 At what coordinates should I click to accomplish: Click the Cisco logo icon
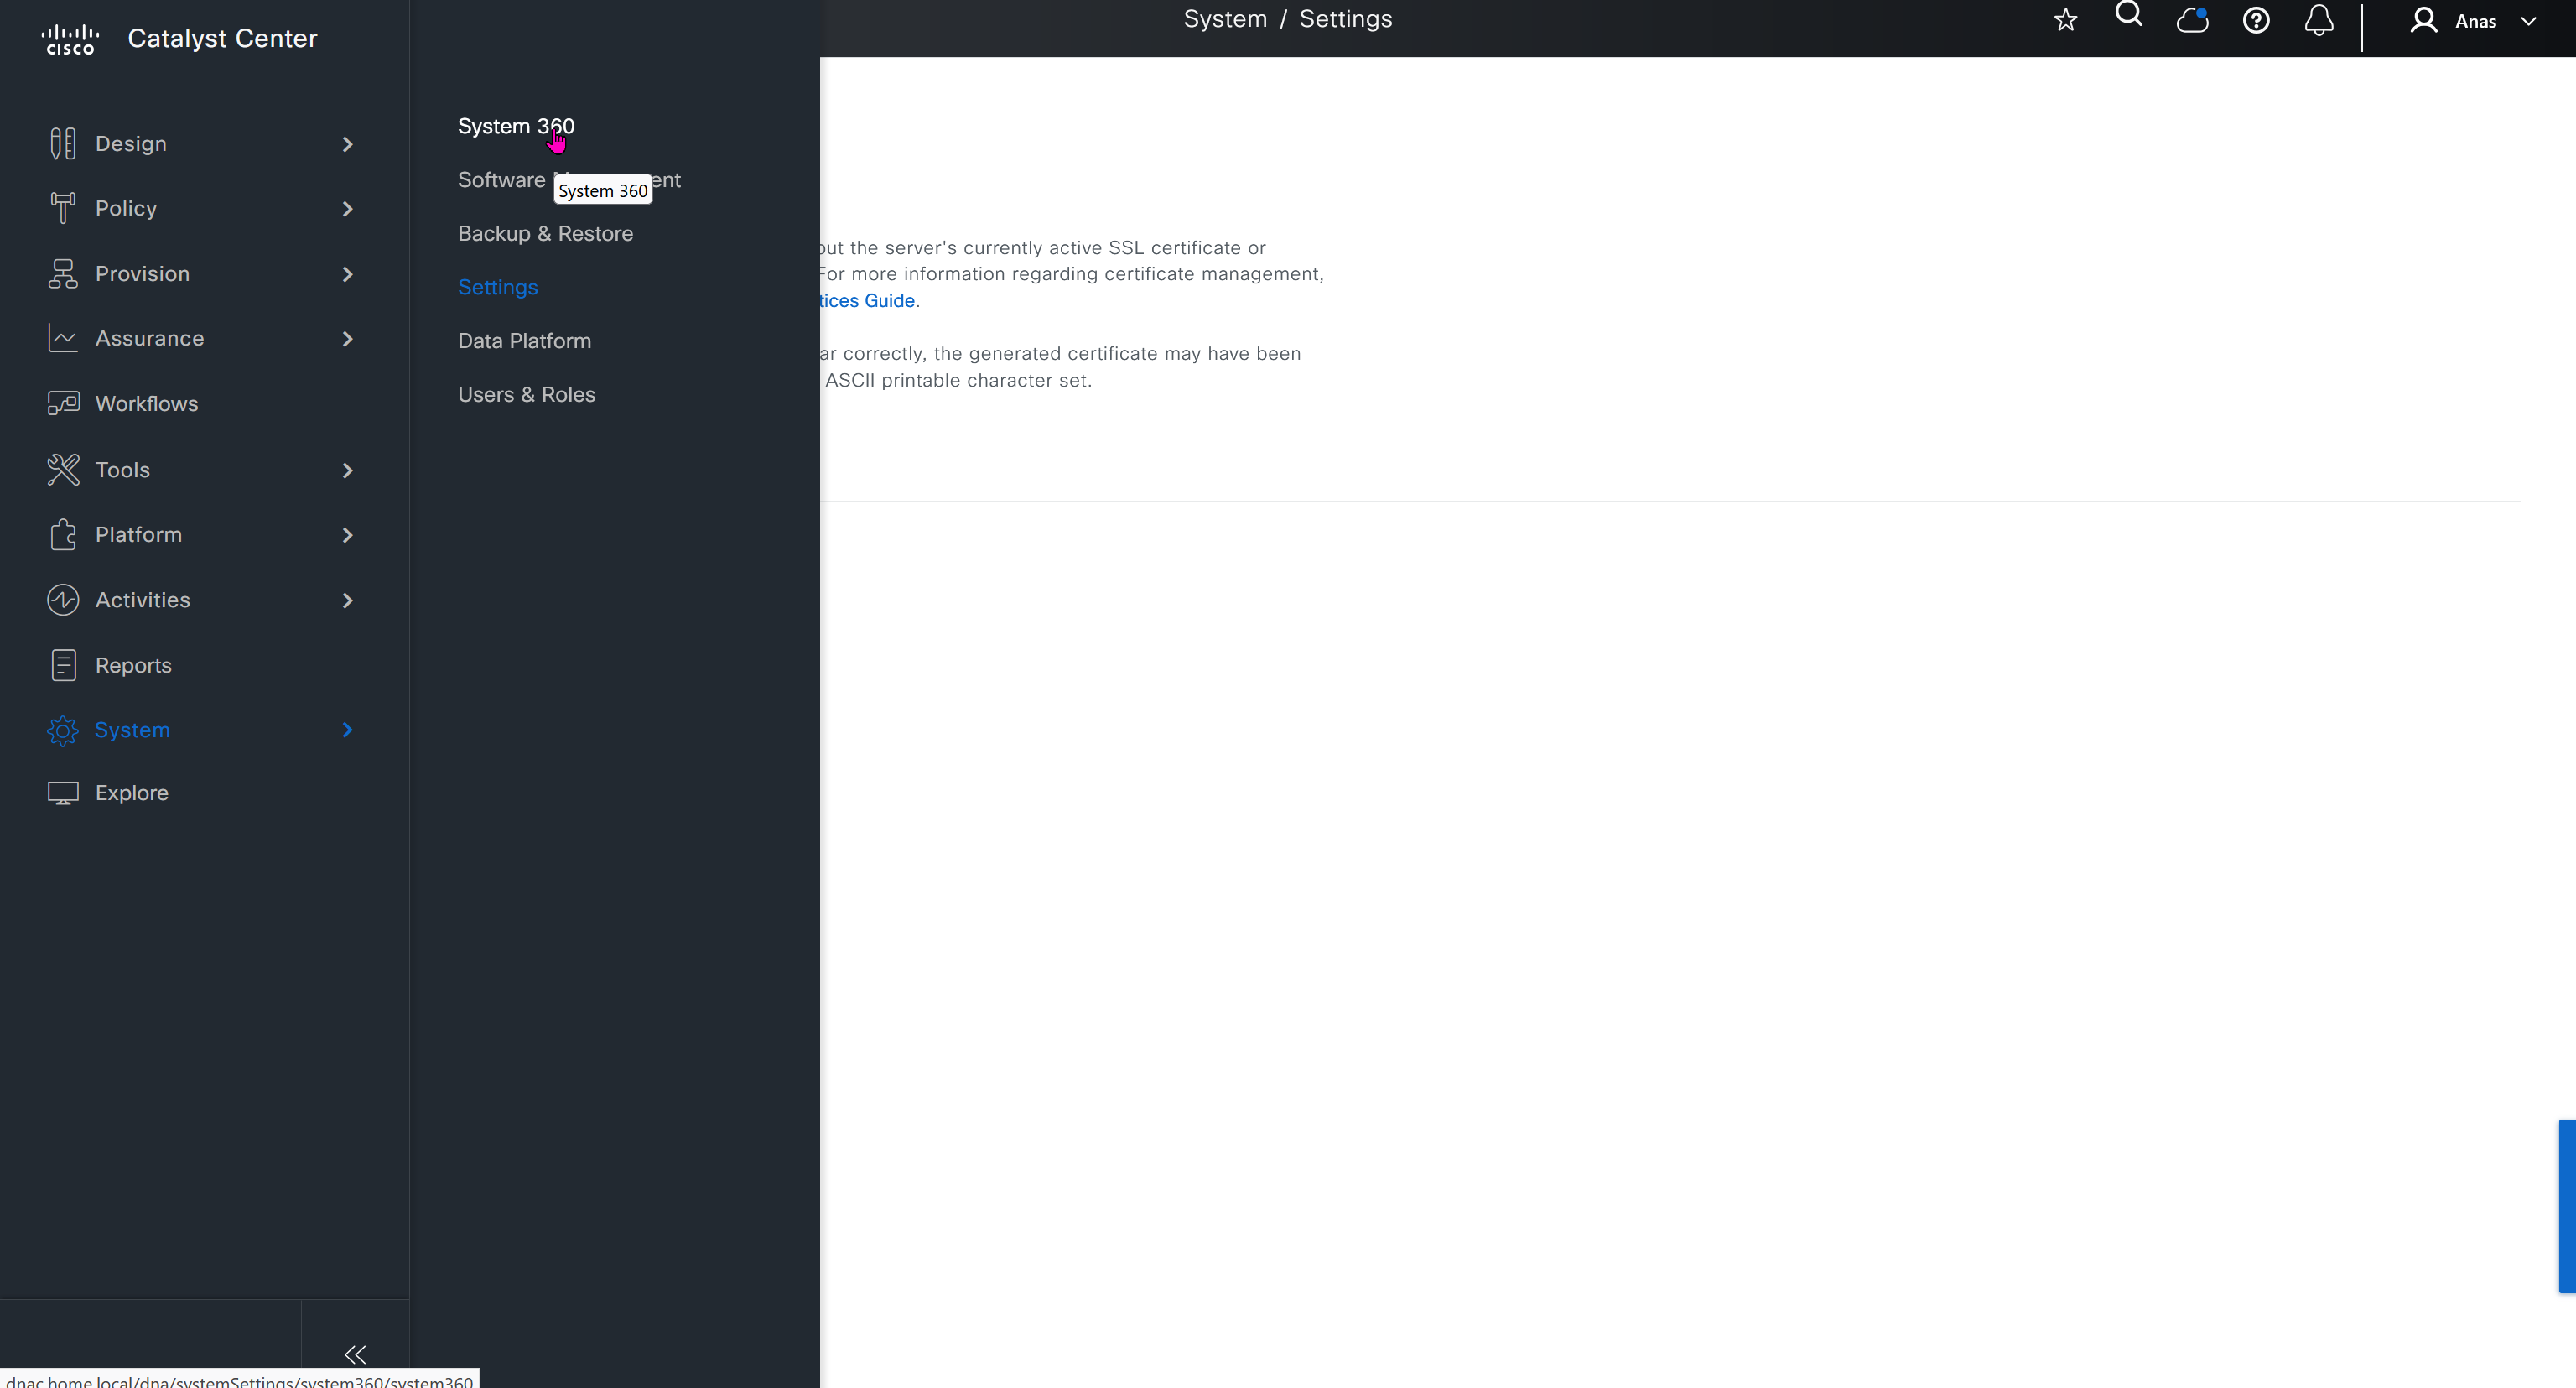(70, 39)
